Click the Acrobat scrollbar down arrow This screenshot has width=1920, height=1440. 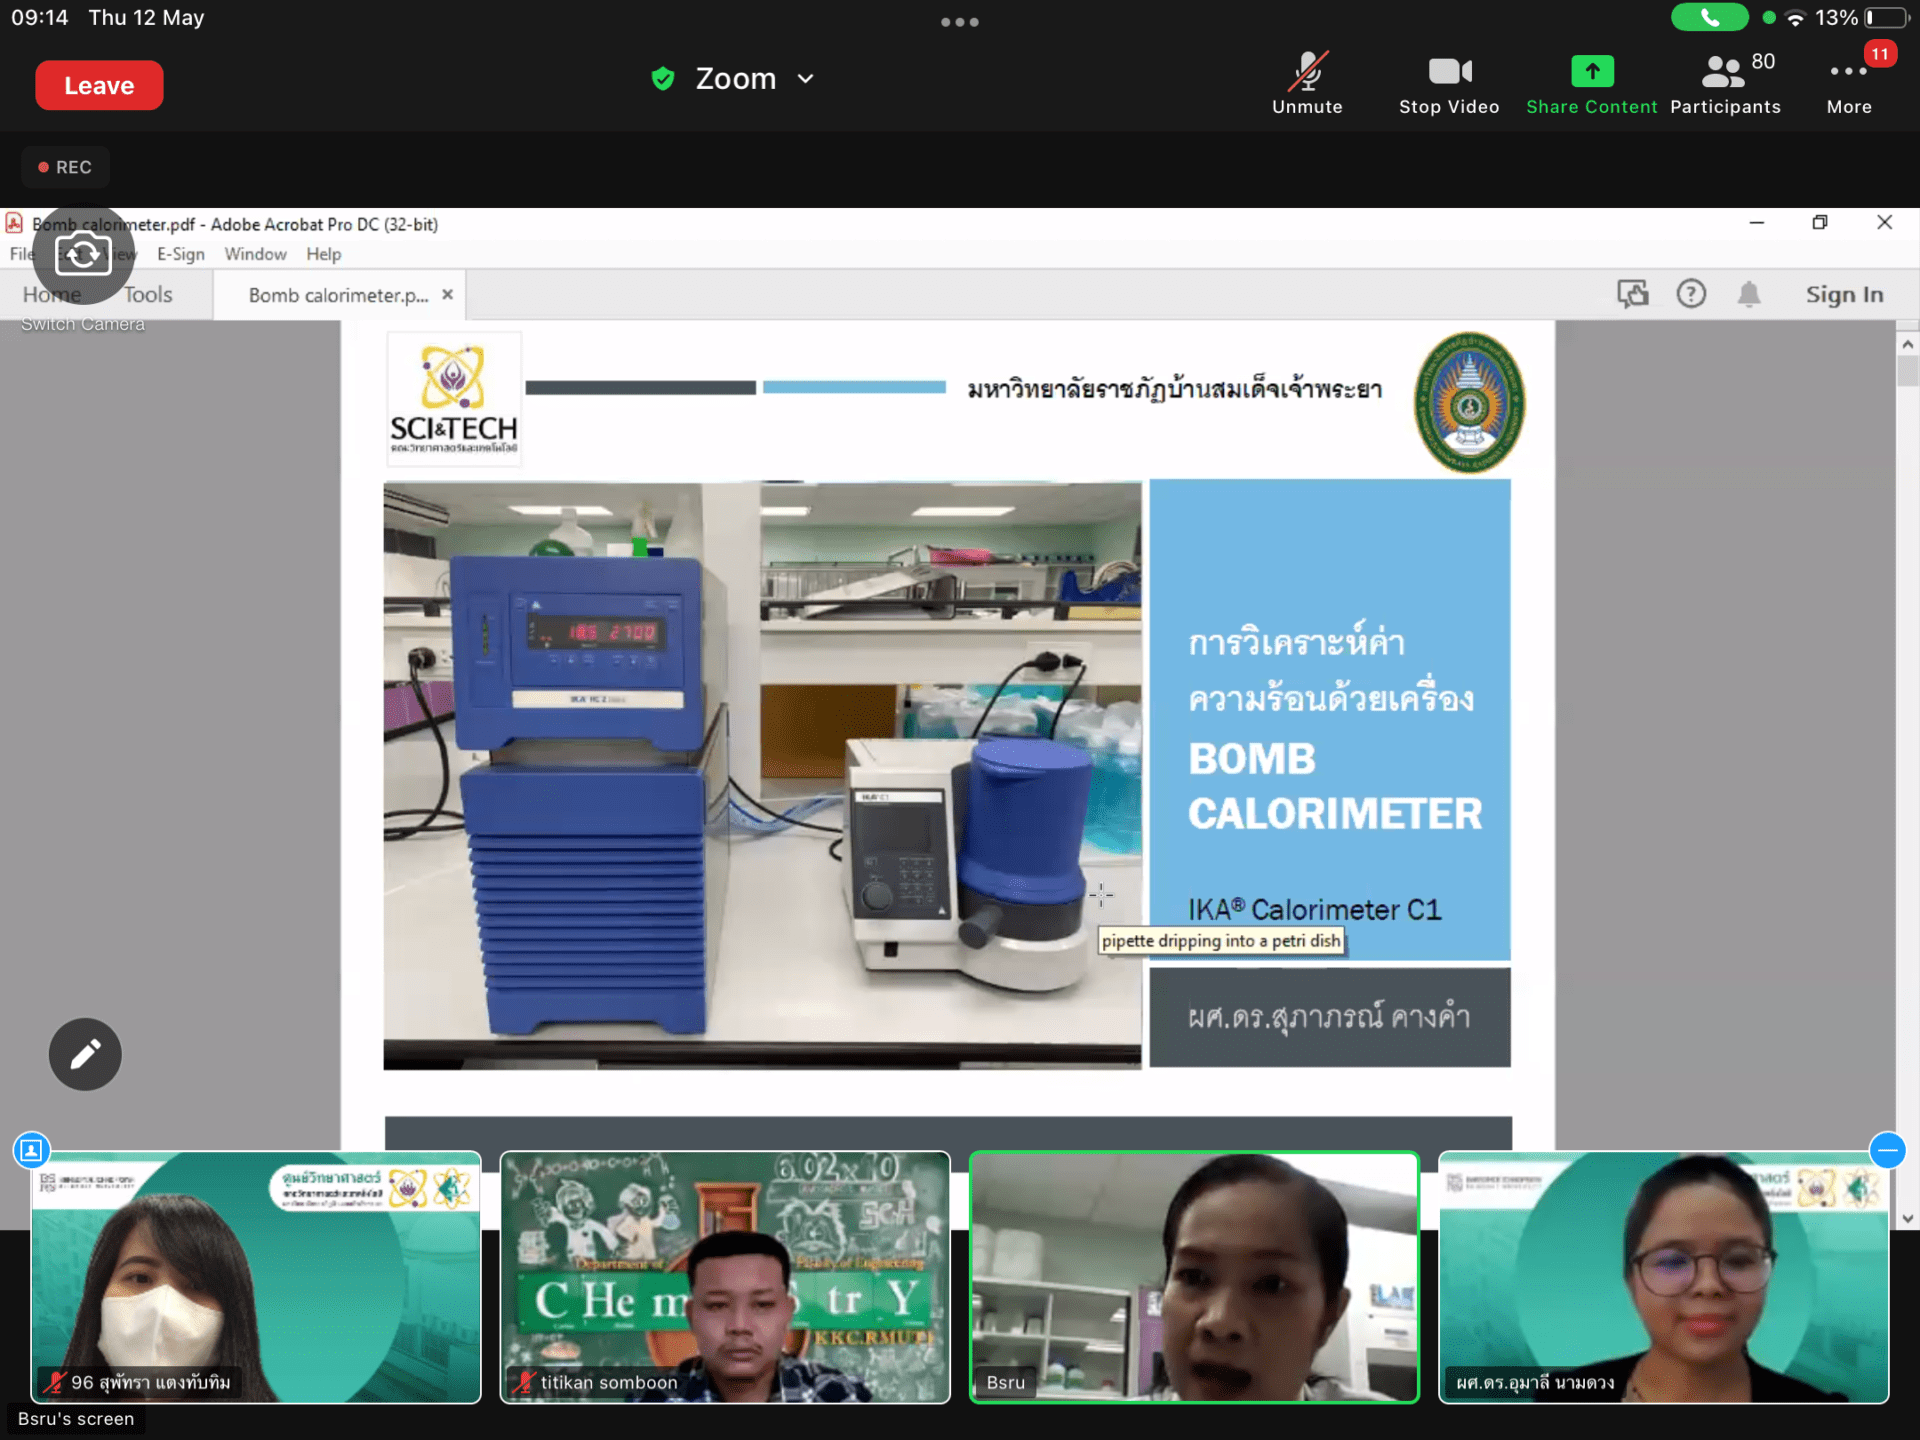(1908, 1218)
